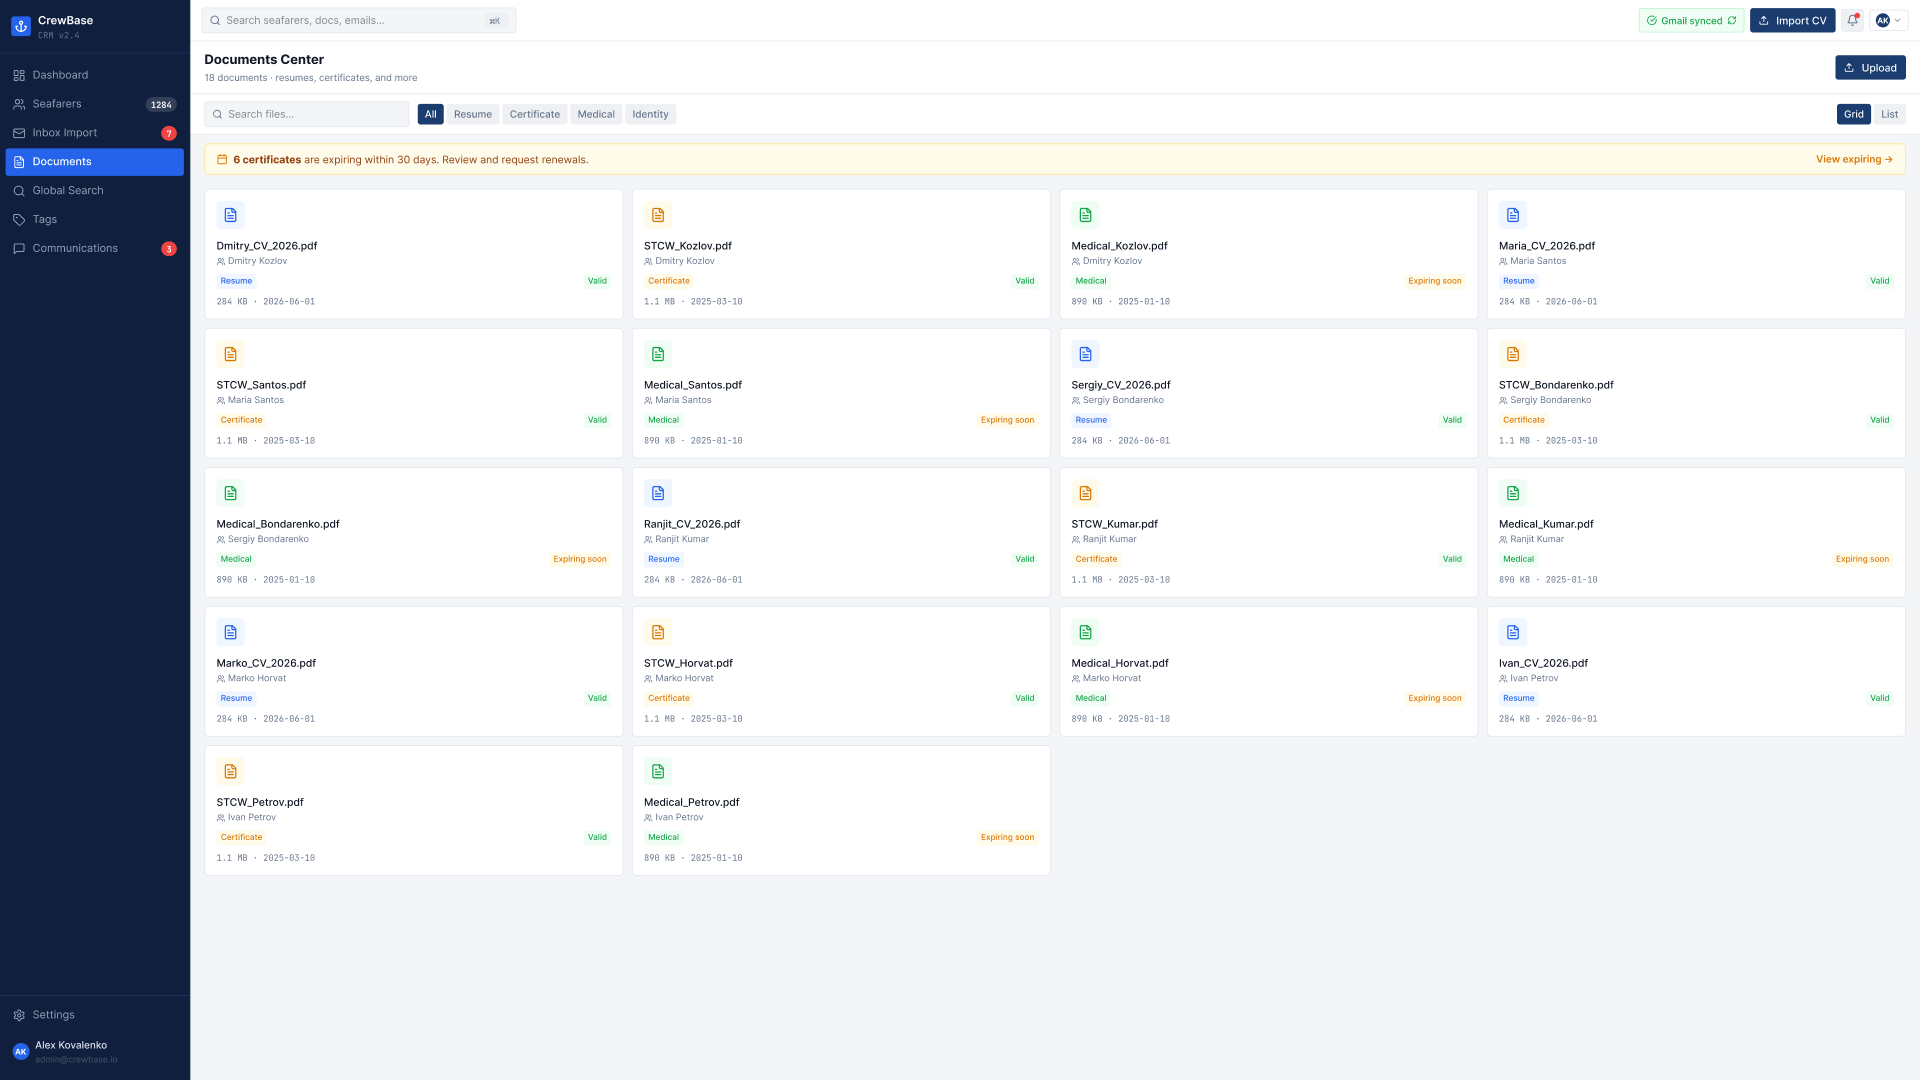Filter documents by Medical
Screen dimensions: 1920x1080
tap(596, 114)
